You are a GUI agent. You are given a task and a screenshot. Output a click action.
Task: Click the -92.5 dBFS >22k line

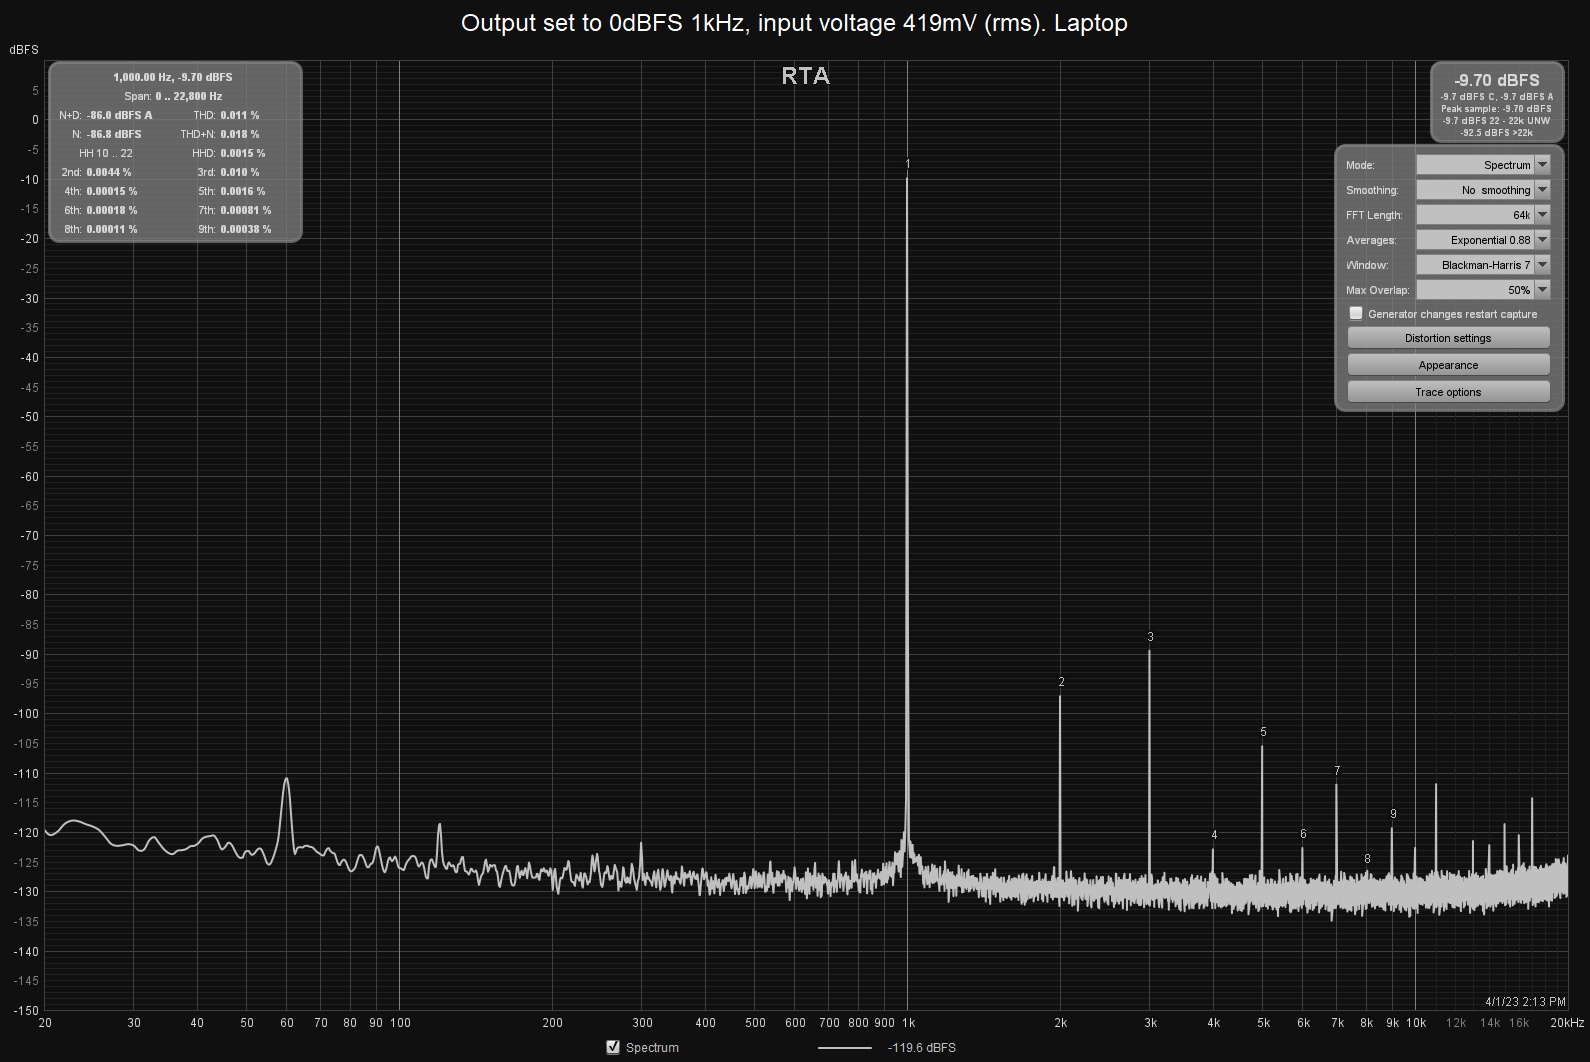click(x=1497, y=132)
